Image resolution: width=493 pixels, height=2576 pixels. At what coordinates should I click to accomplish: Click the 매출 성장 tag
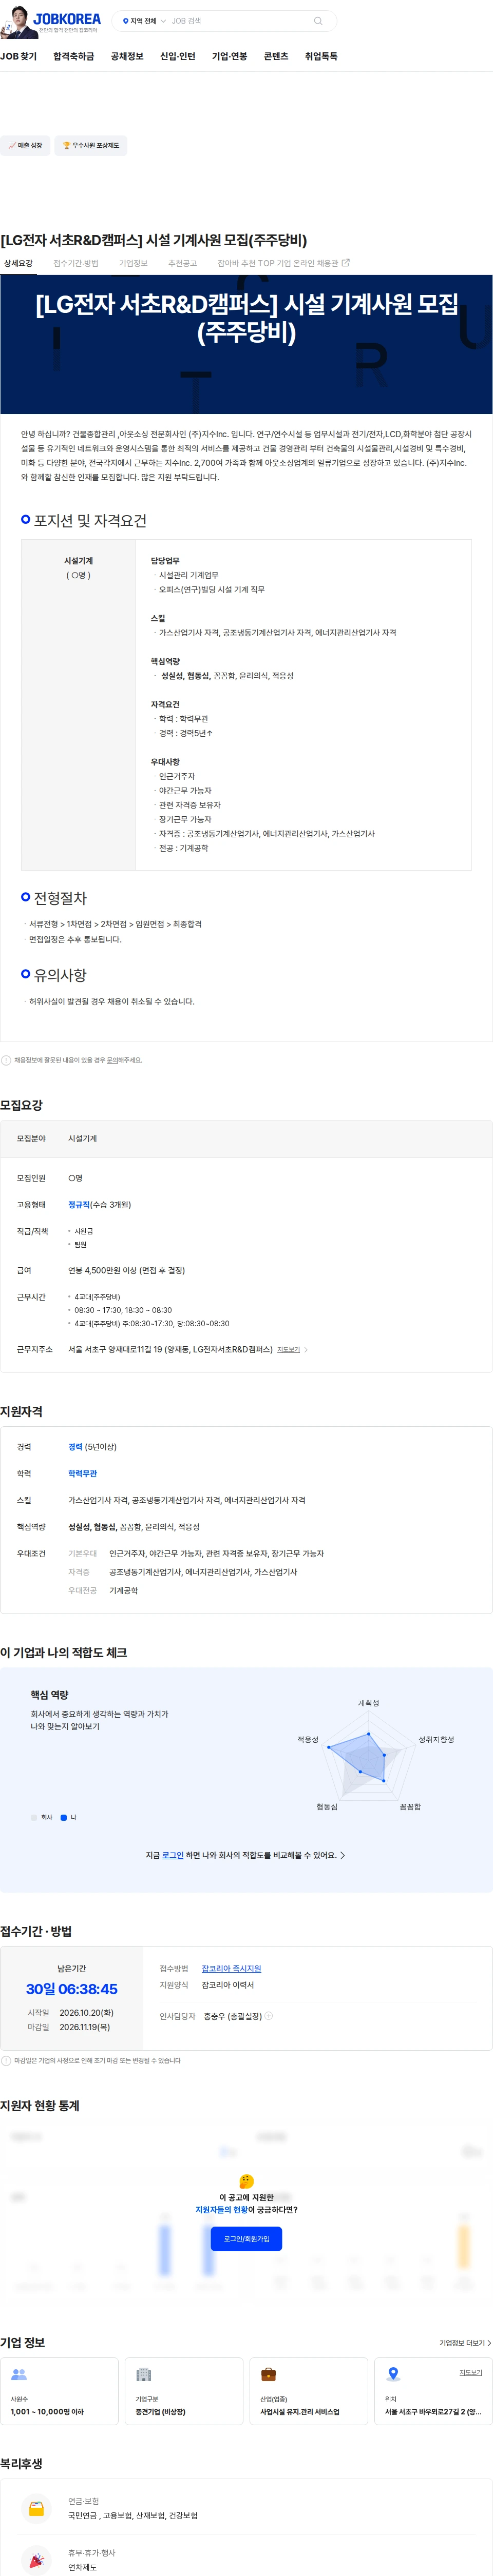[25, 146]
